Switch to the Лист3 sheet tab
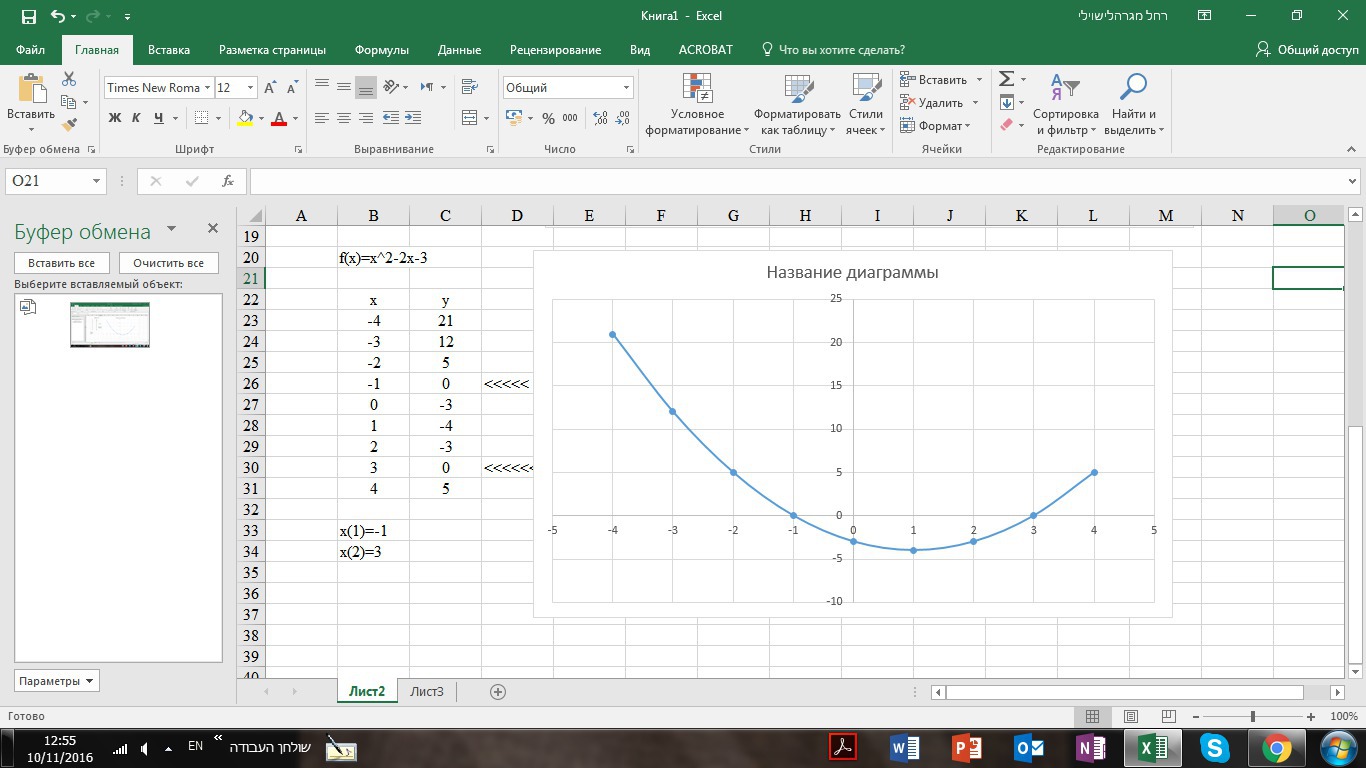The height and width of the screenshot is (768, 1366). pos(427,692)
